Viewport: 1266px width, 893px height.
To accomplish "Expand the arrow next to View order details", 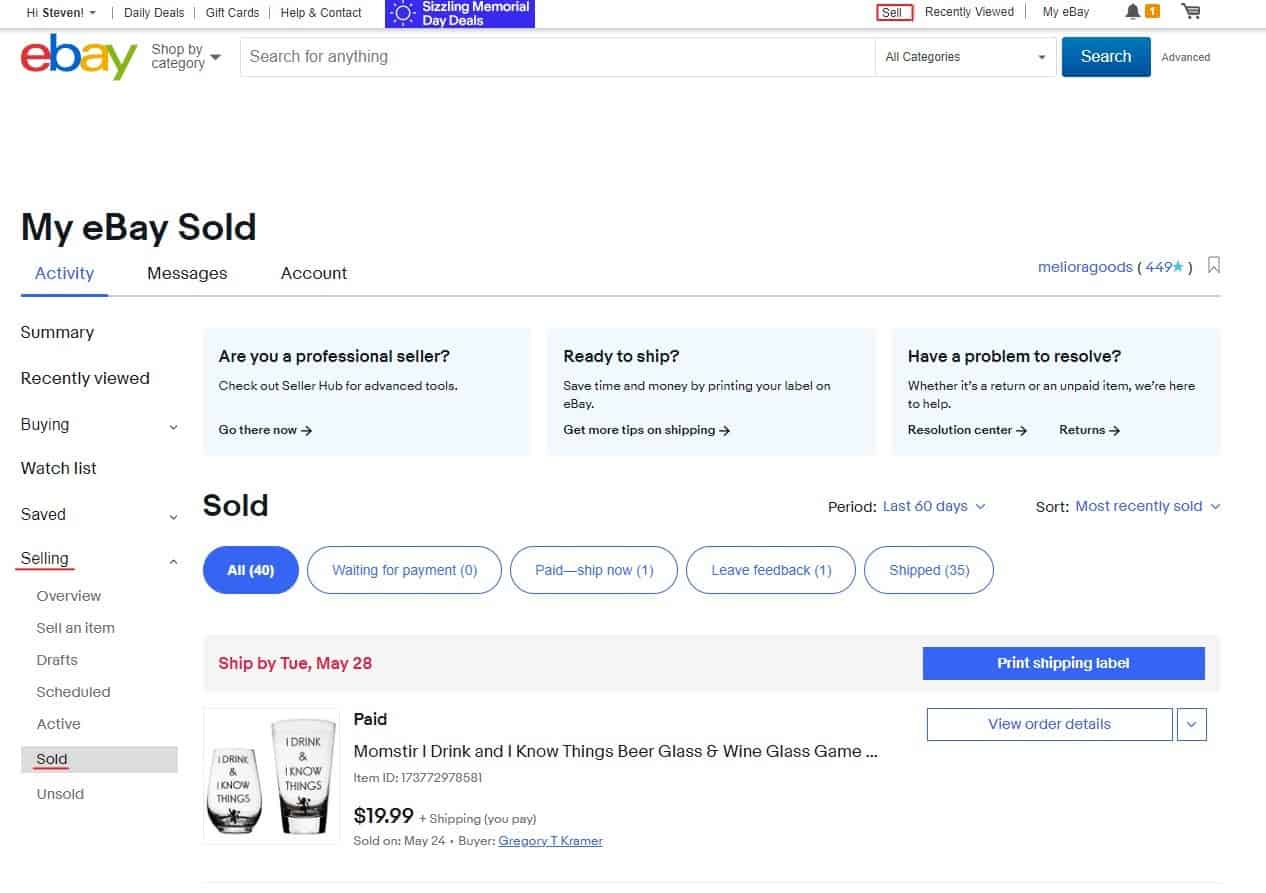I will pyautogui.click(x=1192, y=724).
